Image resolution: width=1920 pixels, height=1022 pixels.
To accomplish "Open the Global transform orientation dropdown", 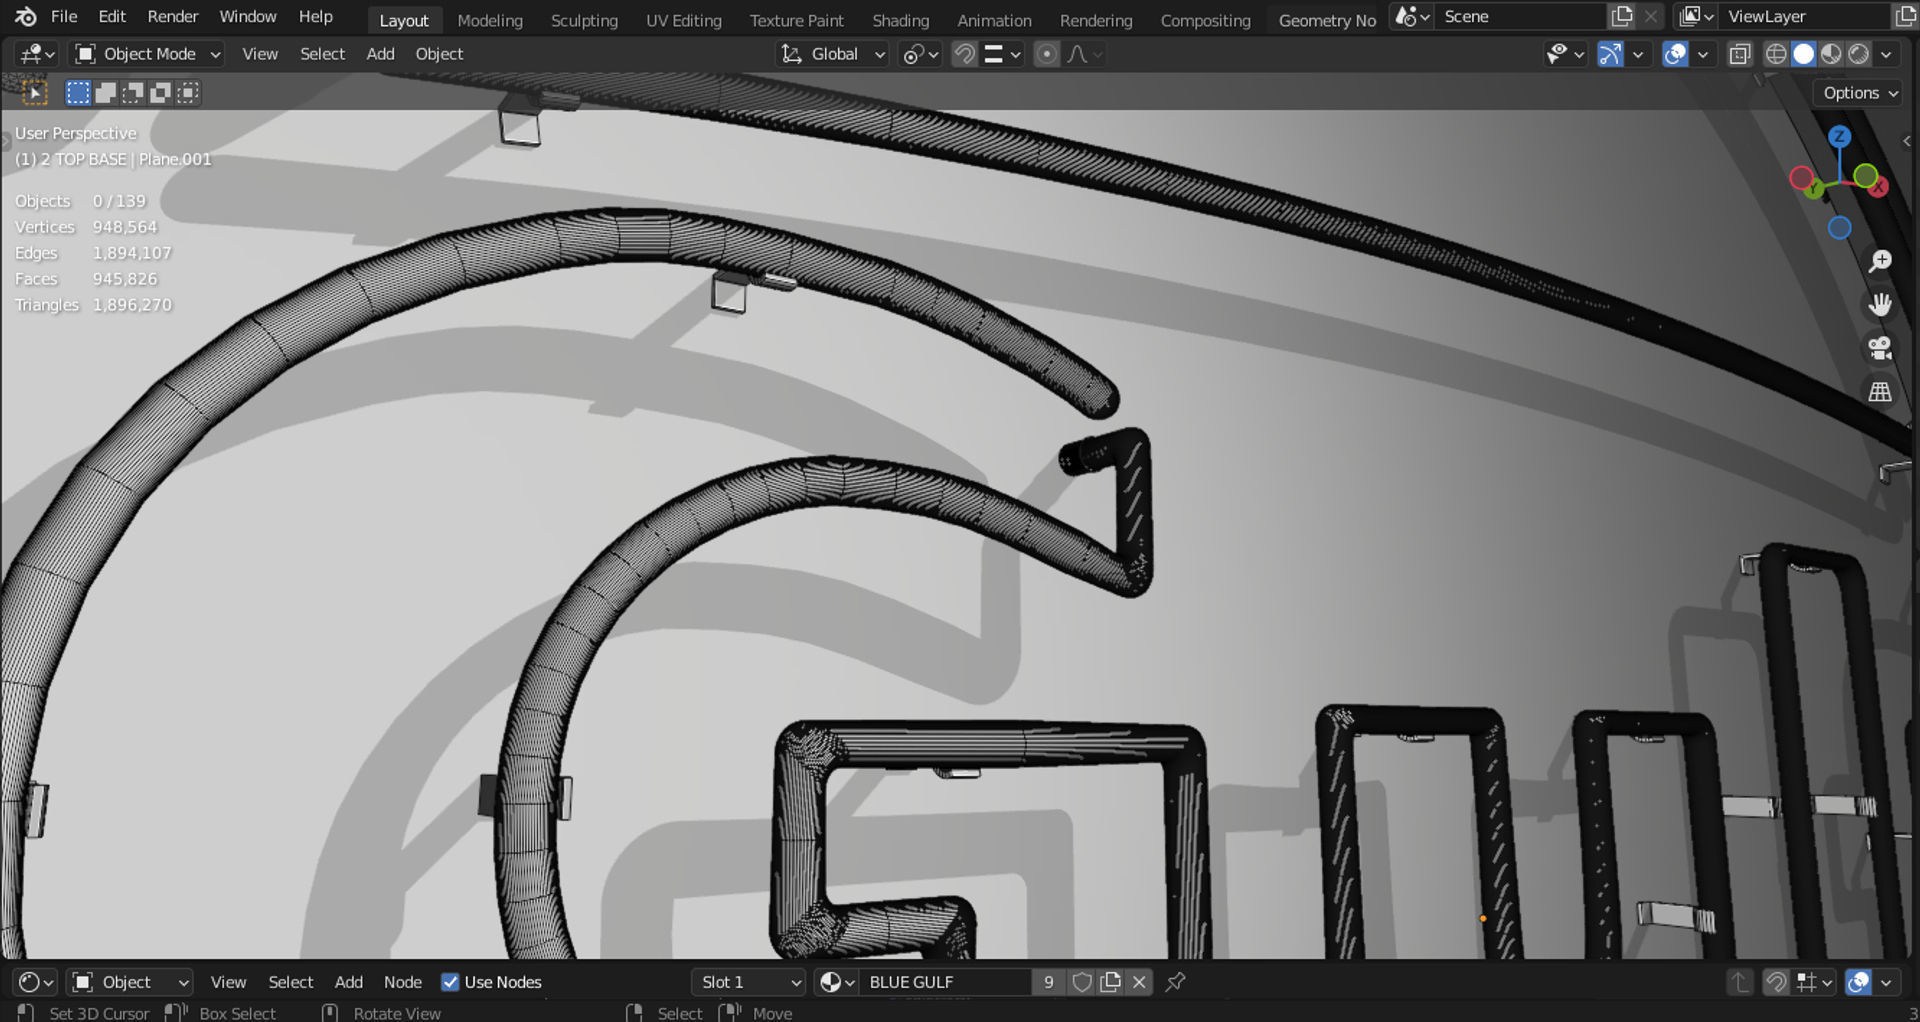I will (x=832, y=54).
